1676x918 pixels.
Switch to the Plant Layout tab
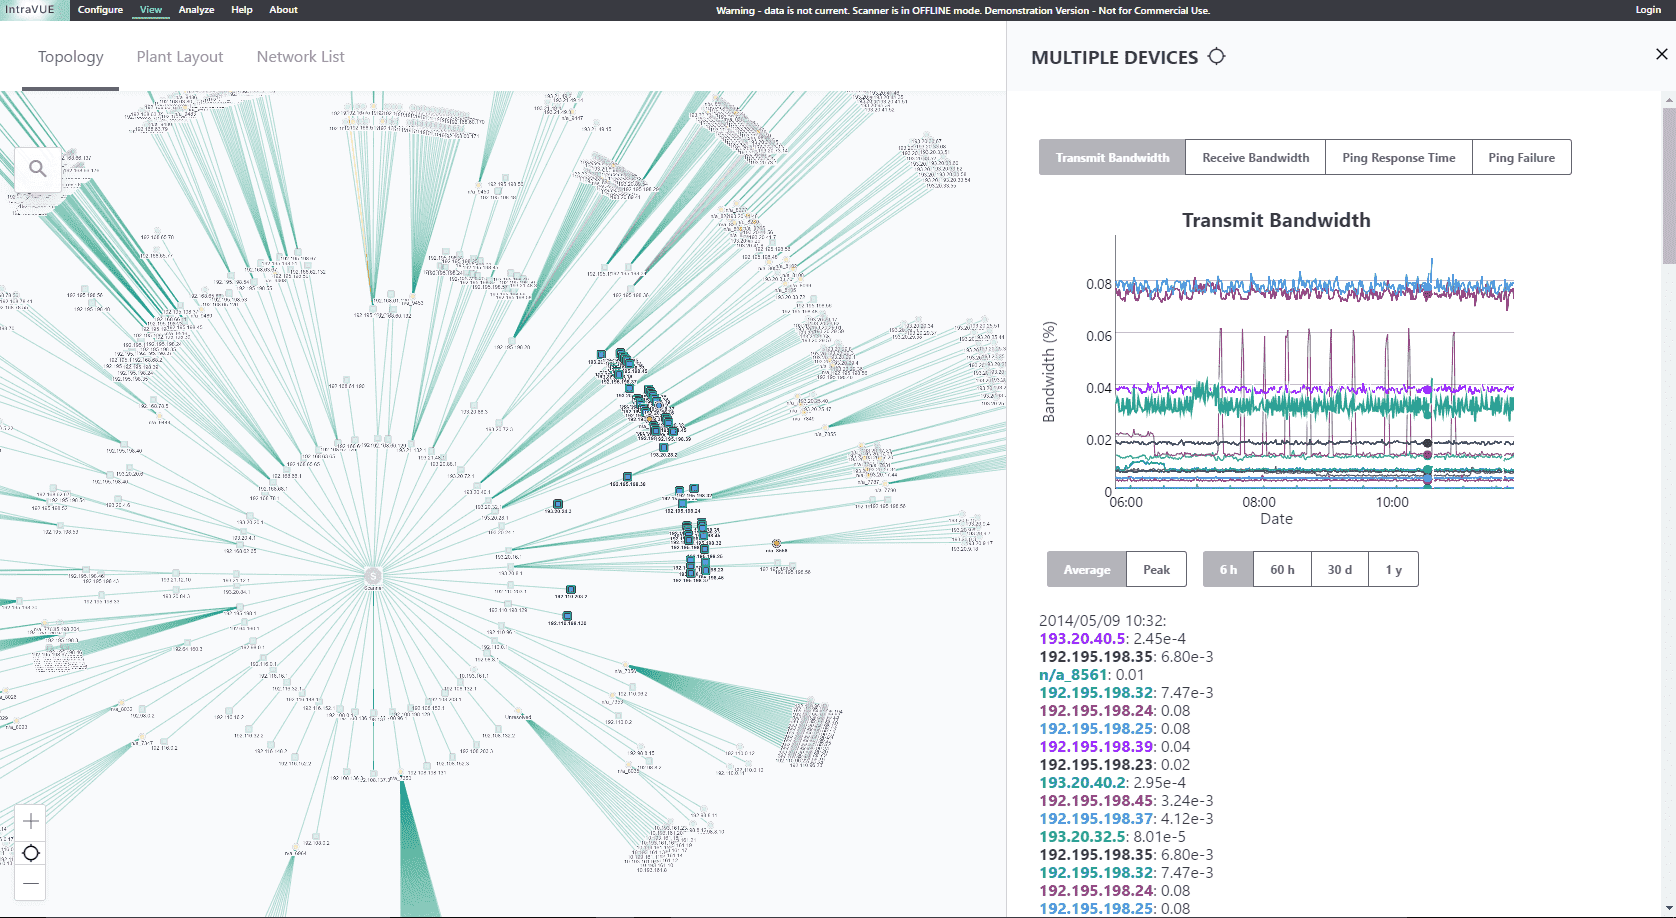click(180, 57)
